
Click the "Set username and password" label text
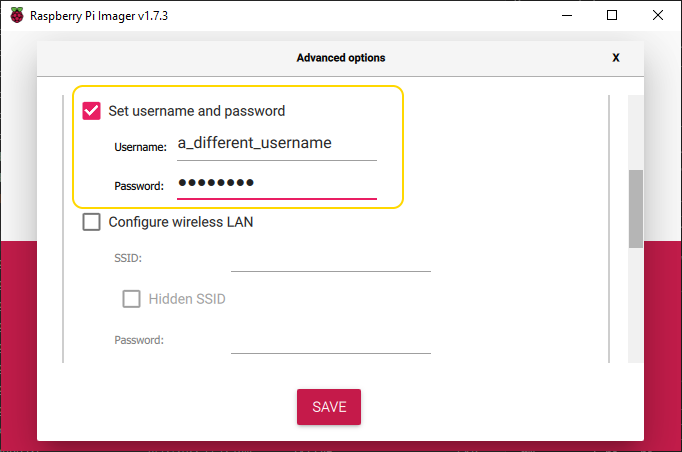coord(197,111)
